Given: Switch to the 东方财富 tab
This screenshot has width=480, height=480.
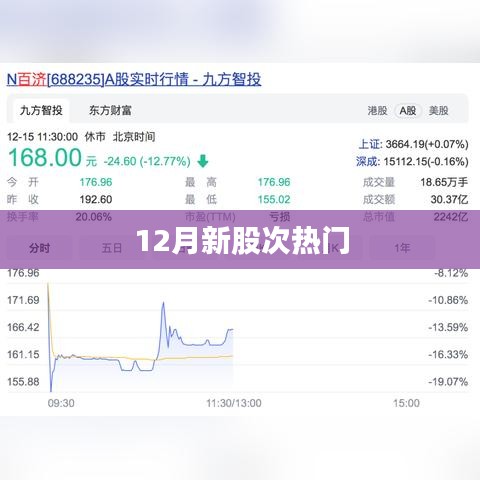Looking at the screenshot, I should 110,110.
